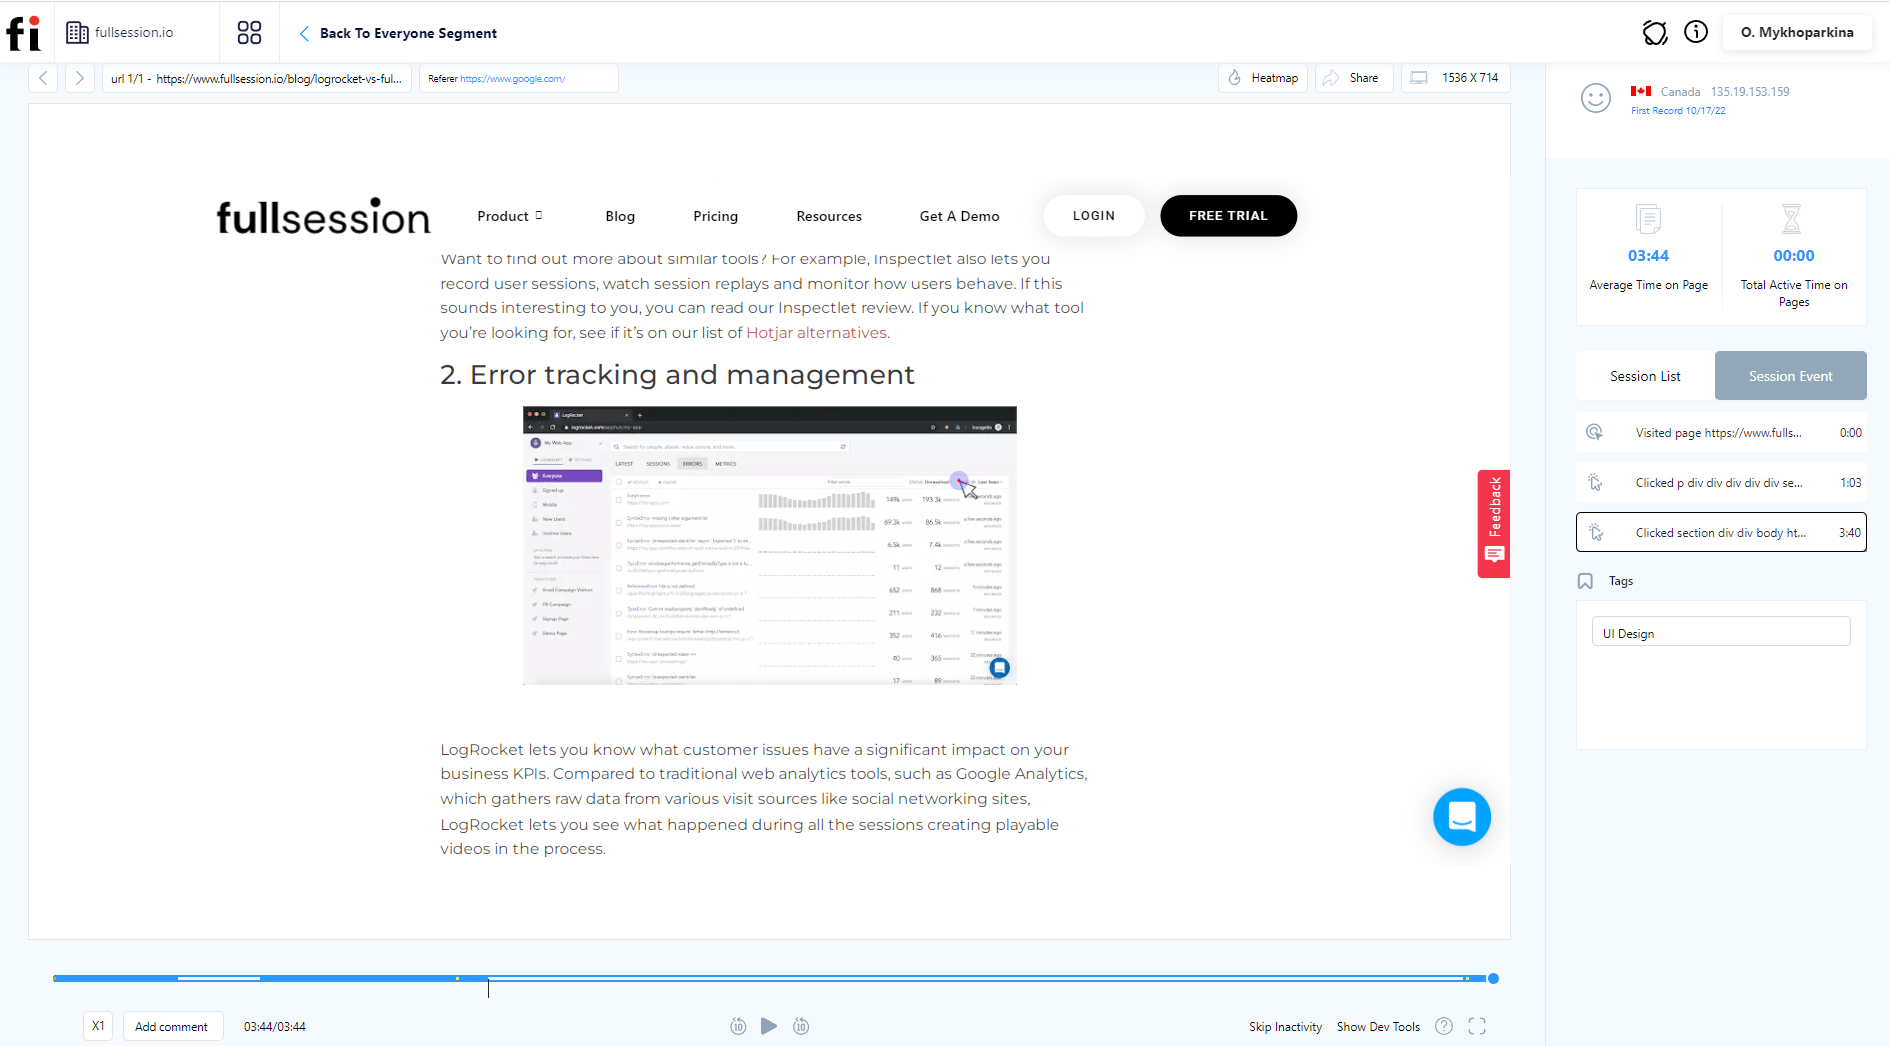Go to previous page with left arrow

coord(43,78)
